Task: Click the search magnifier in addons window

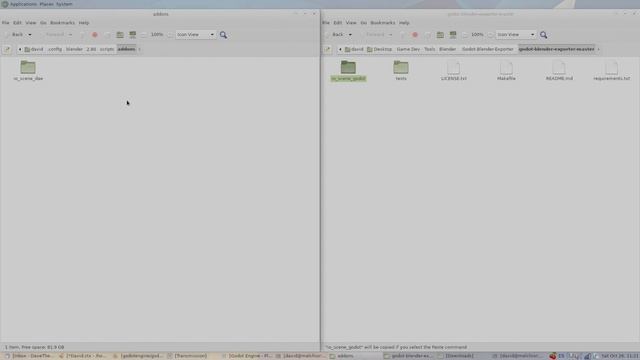Action: (x=223, y=35)
